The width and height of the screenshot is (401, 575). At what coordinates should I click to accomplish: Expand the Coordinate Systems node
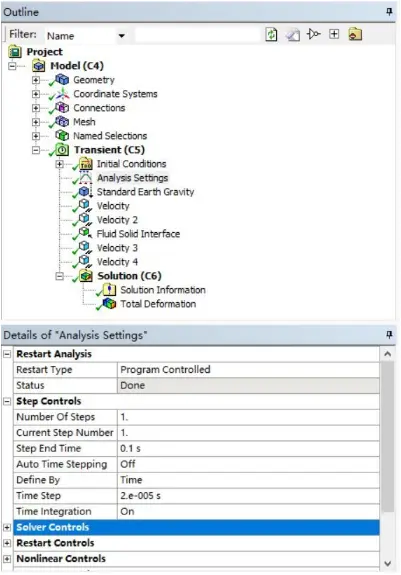click(36, 94)
